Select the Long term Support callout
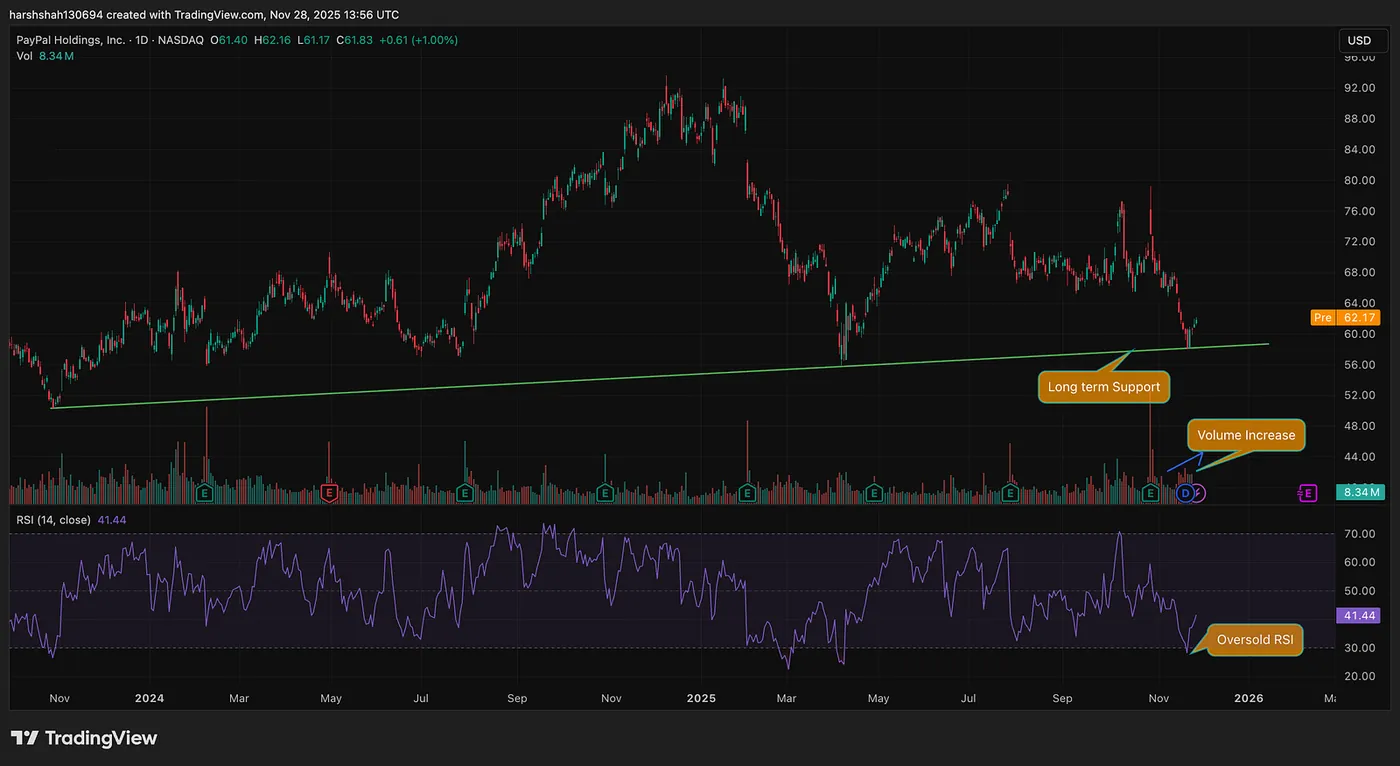 [x=1104, y=387]
